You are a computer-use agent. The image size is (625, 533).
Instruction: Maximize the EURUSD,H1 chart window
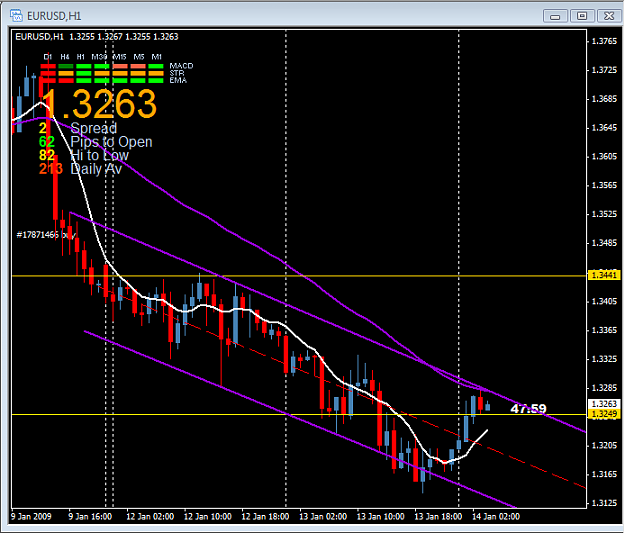point(582,16)
